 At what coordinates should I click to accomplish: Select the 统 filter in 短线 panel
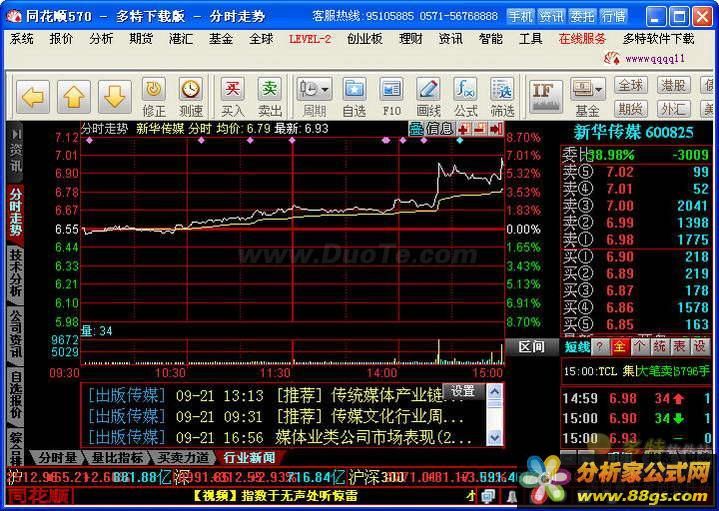659,347
